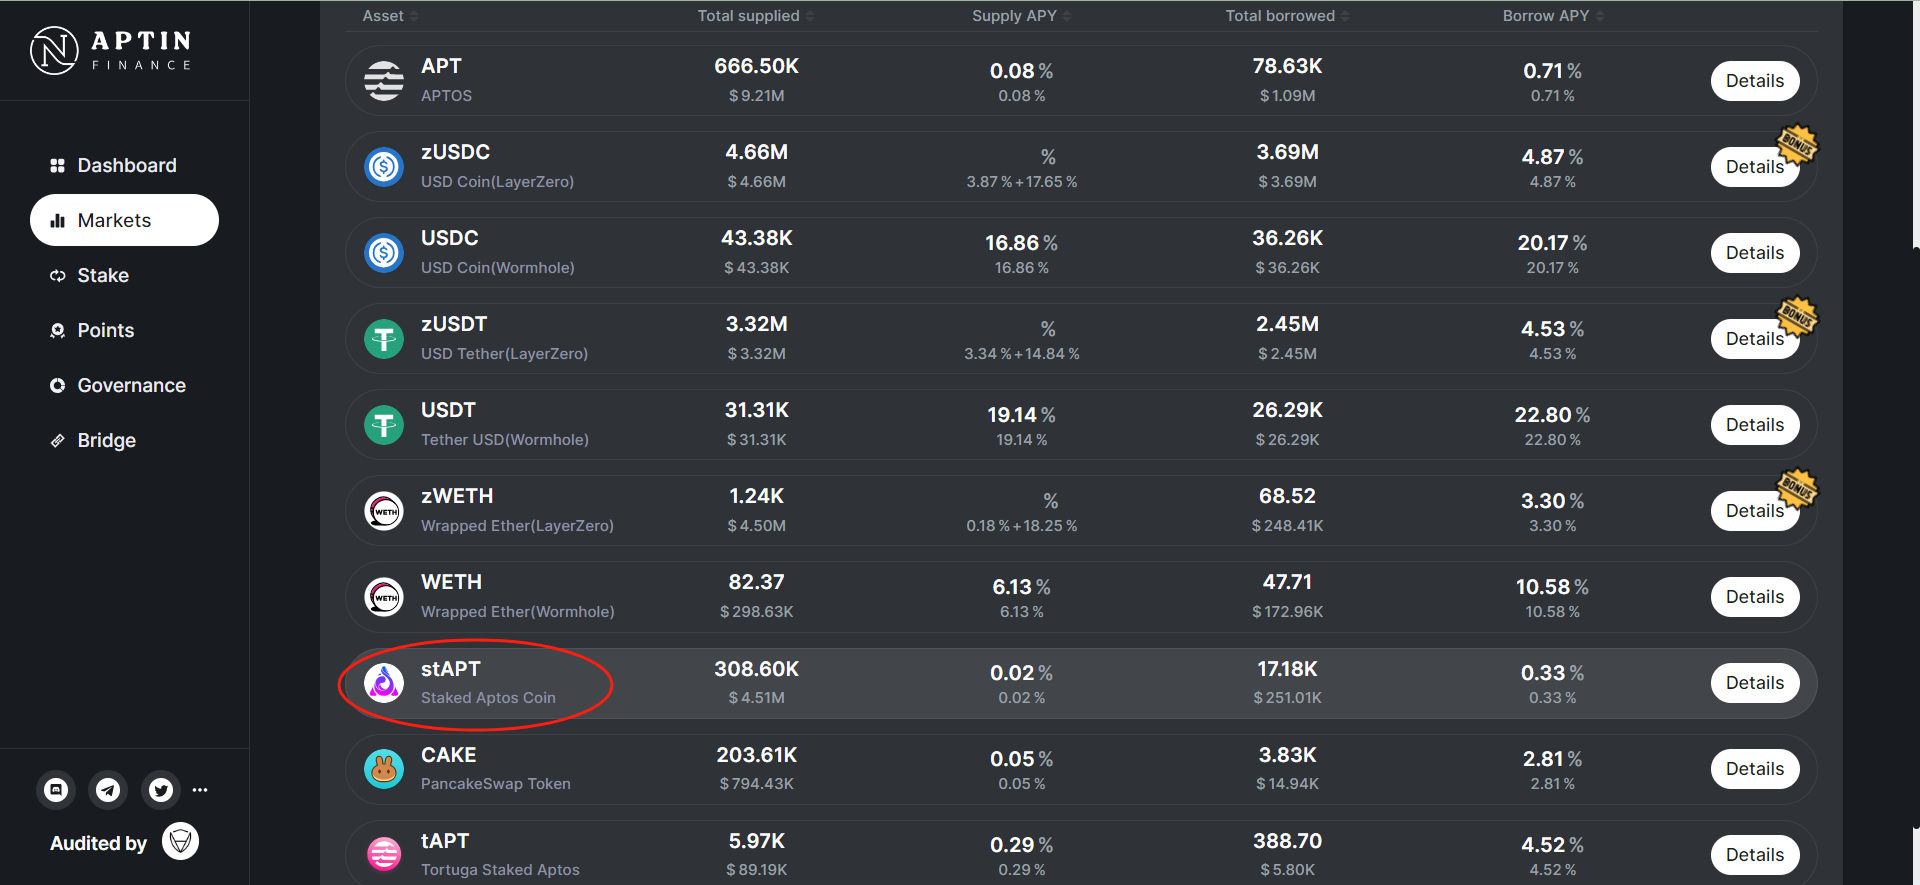Image resolution: width=1920 pixels, height=885 pixels.
Task: Select the 'Staked Aptos Coin' label
Action: (488, 698)
